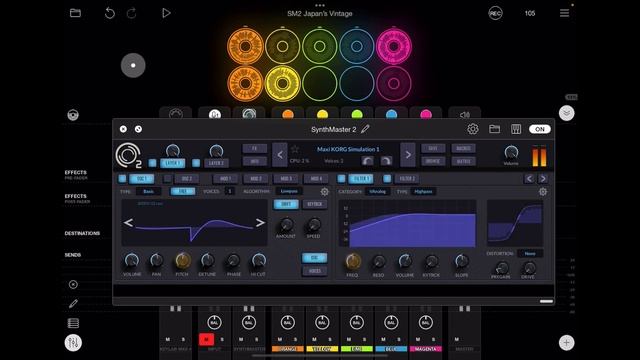This screenshot has width=640, height=360.
Task: Open the MATRIX page button
Action: 464,161
